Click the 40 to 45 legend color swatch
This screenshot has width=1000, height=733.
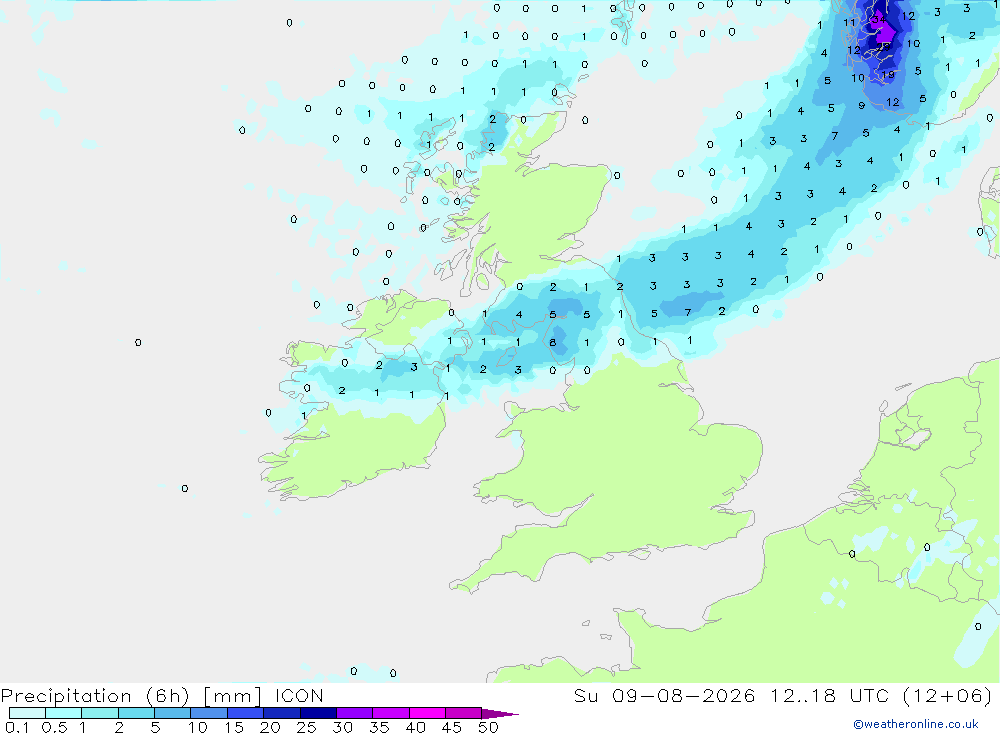pos(427,713)
